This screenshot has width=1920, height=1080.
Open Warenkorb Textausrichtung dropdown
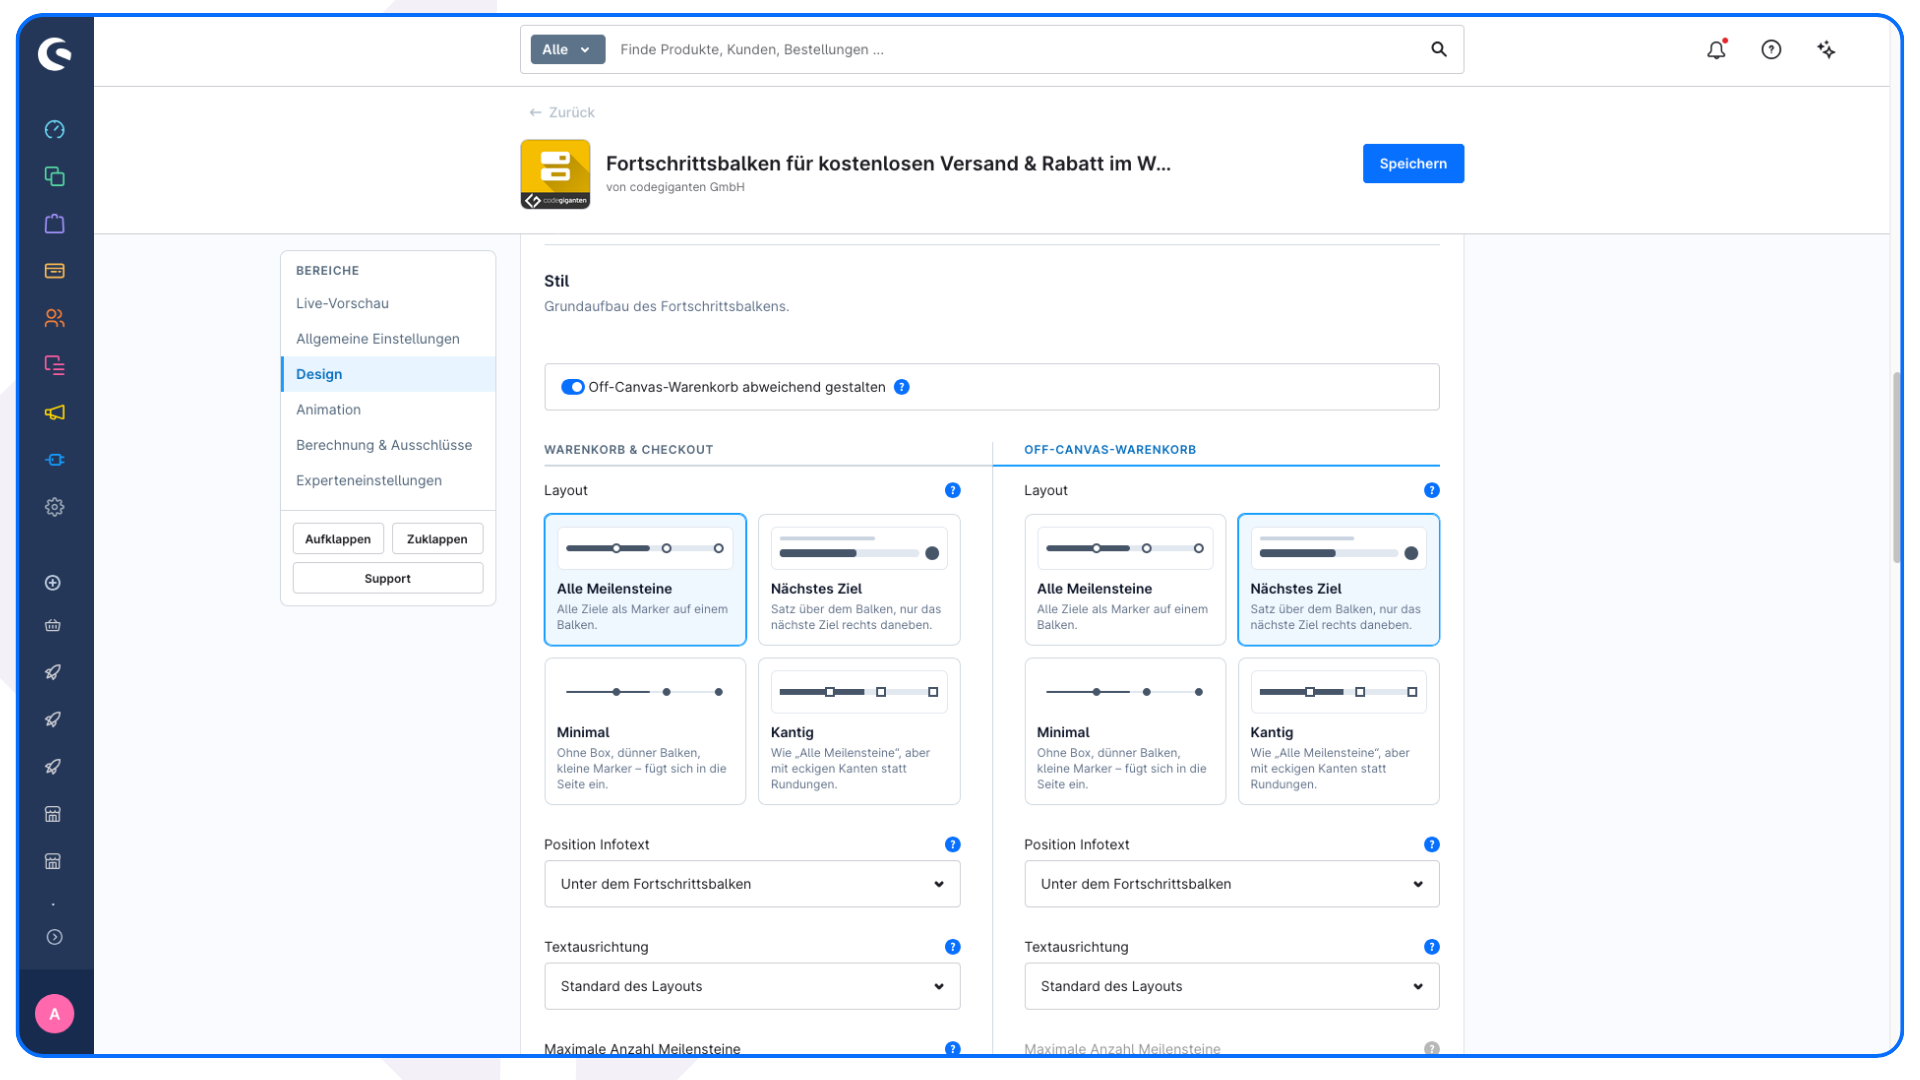pyautogui.click(x=752, y=986)
